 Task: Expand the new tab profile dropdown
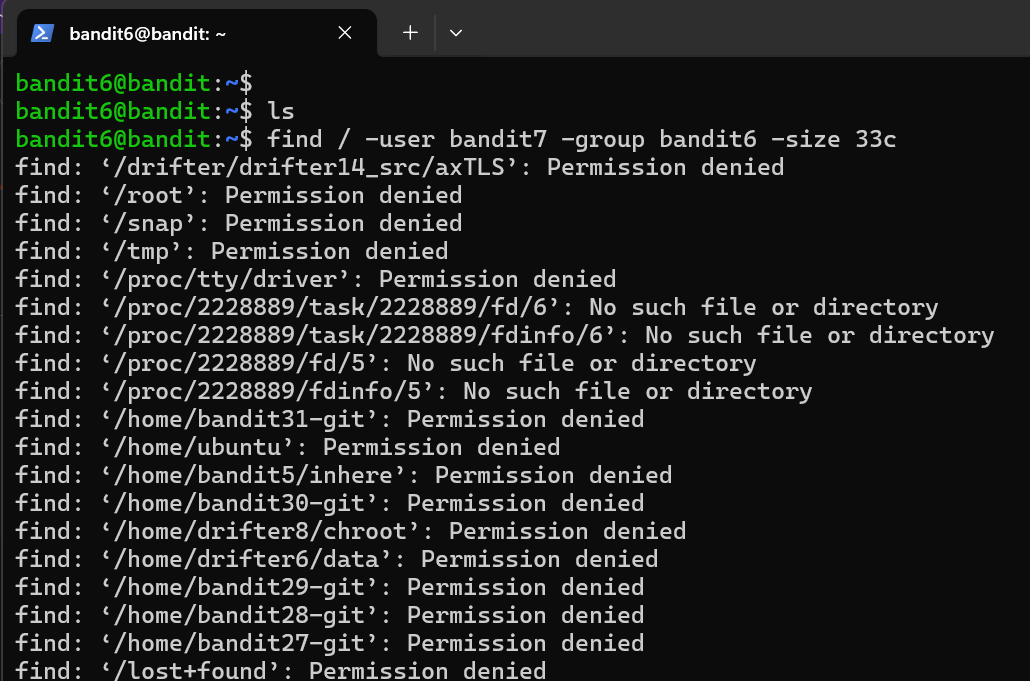coord(456,33)
